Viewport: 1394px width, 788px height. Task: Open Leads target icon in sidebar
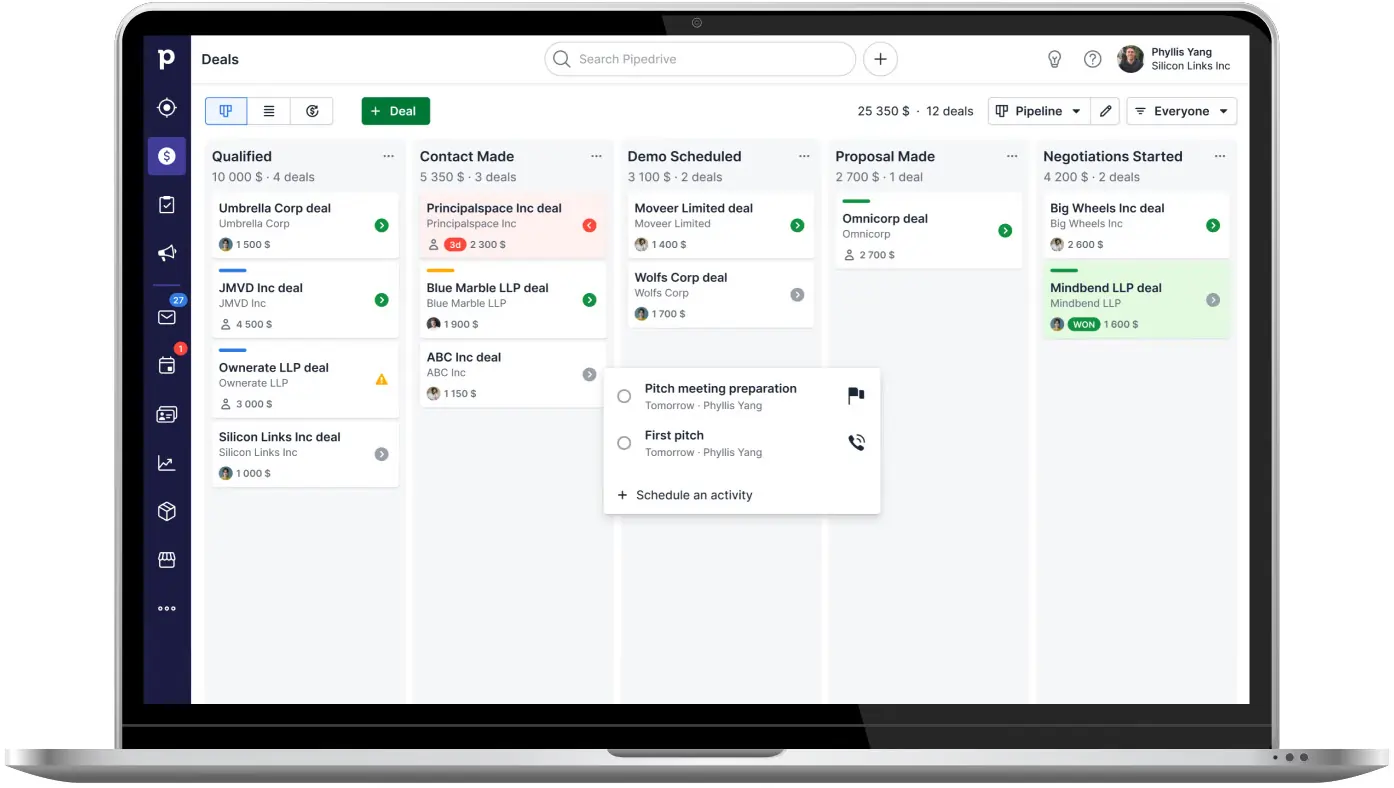pyautogui.click(x=167, y=108)
